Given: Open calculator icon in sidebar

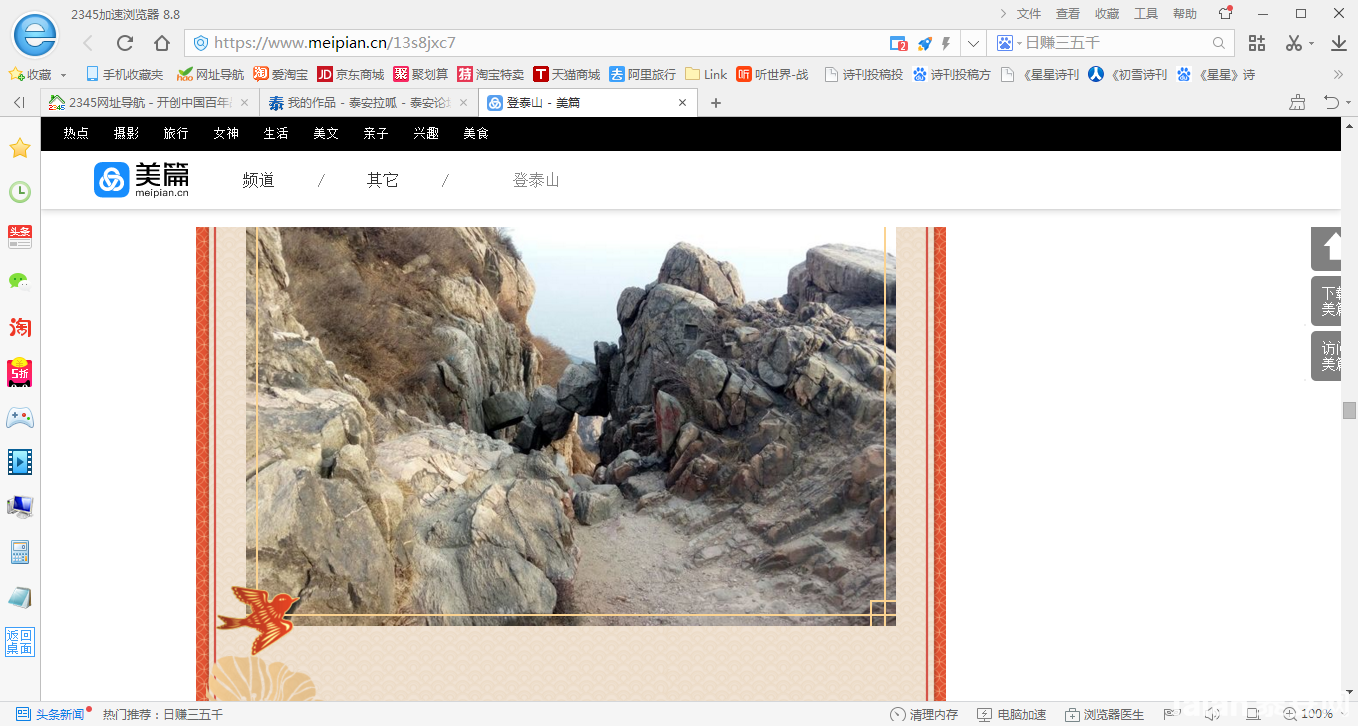Looking at the screenshot, I should pos(20,552).
